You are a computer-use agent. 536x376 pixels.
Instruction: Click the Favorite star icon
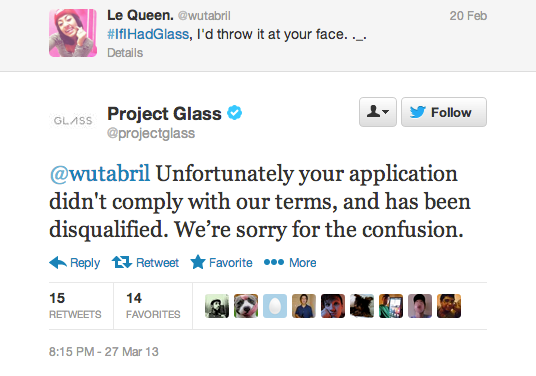198,262
